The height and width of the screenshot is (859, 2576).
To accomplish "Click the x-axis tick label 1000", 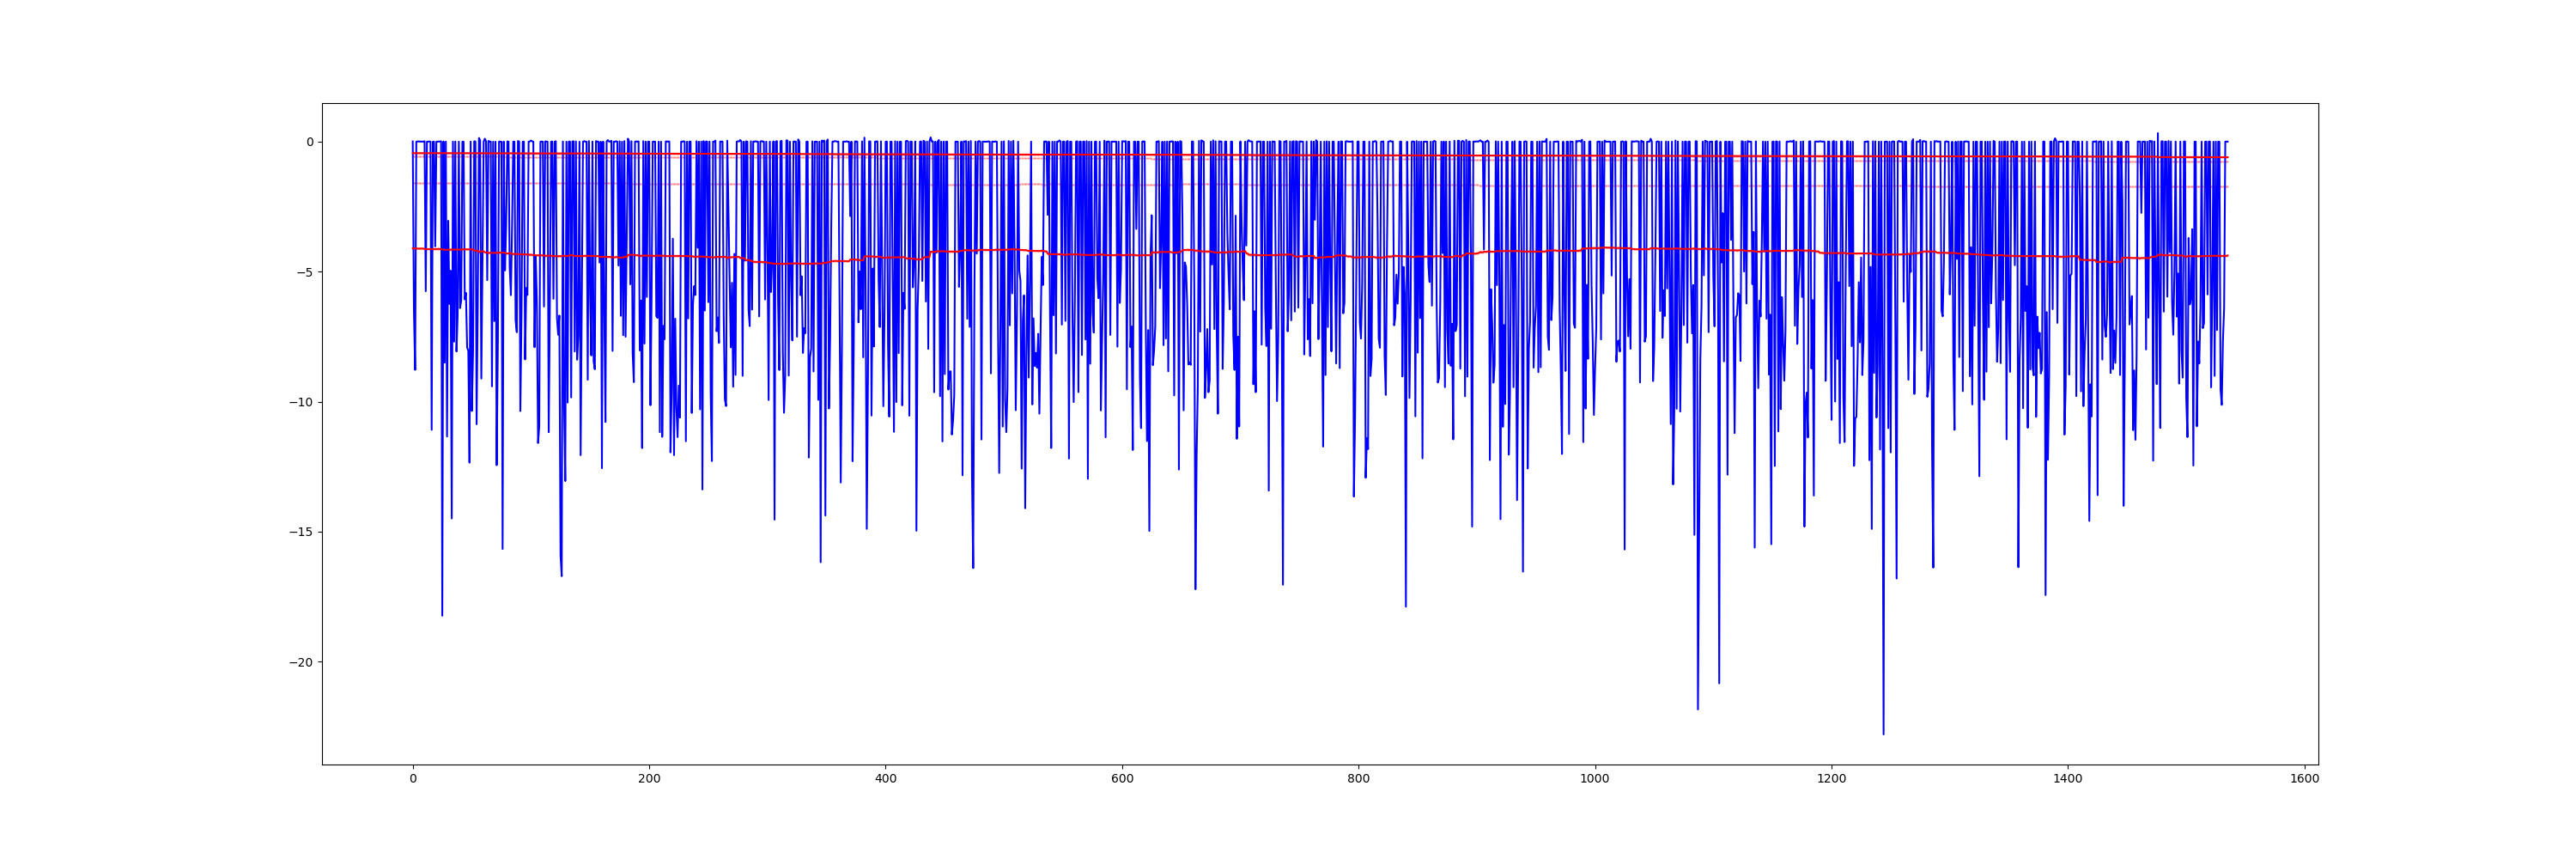I will coord(1595,779).
